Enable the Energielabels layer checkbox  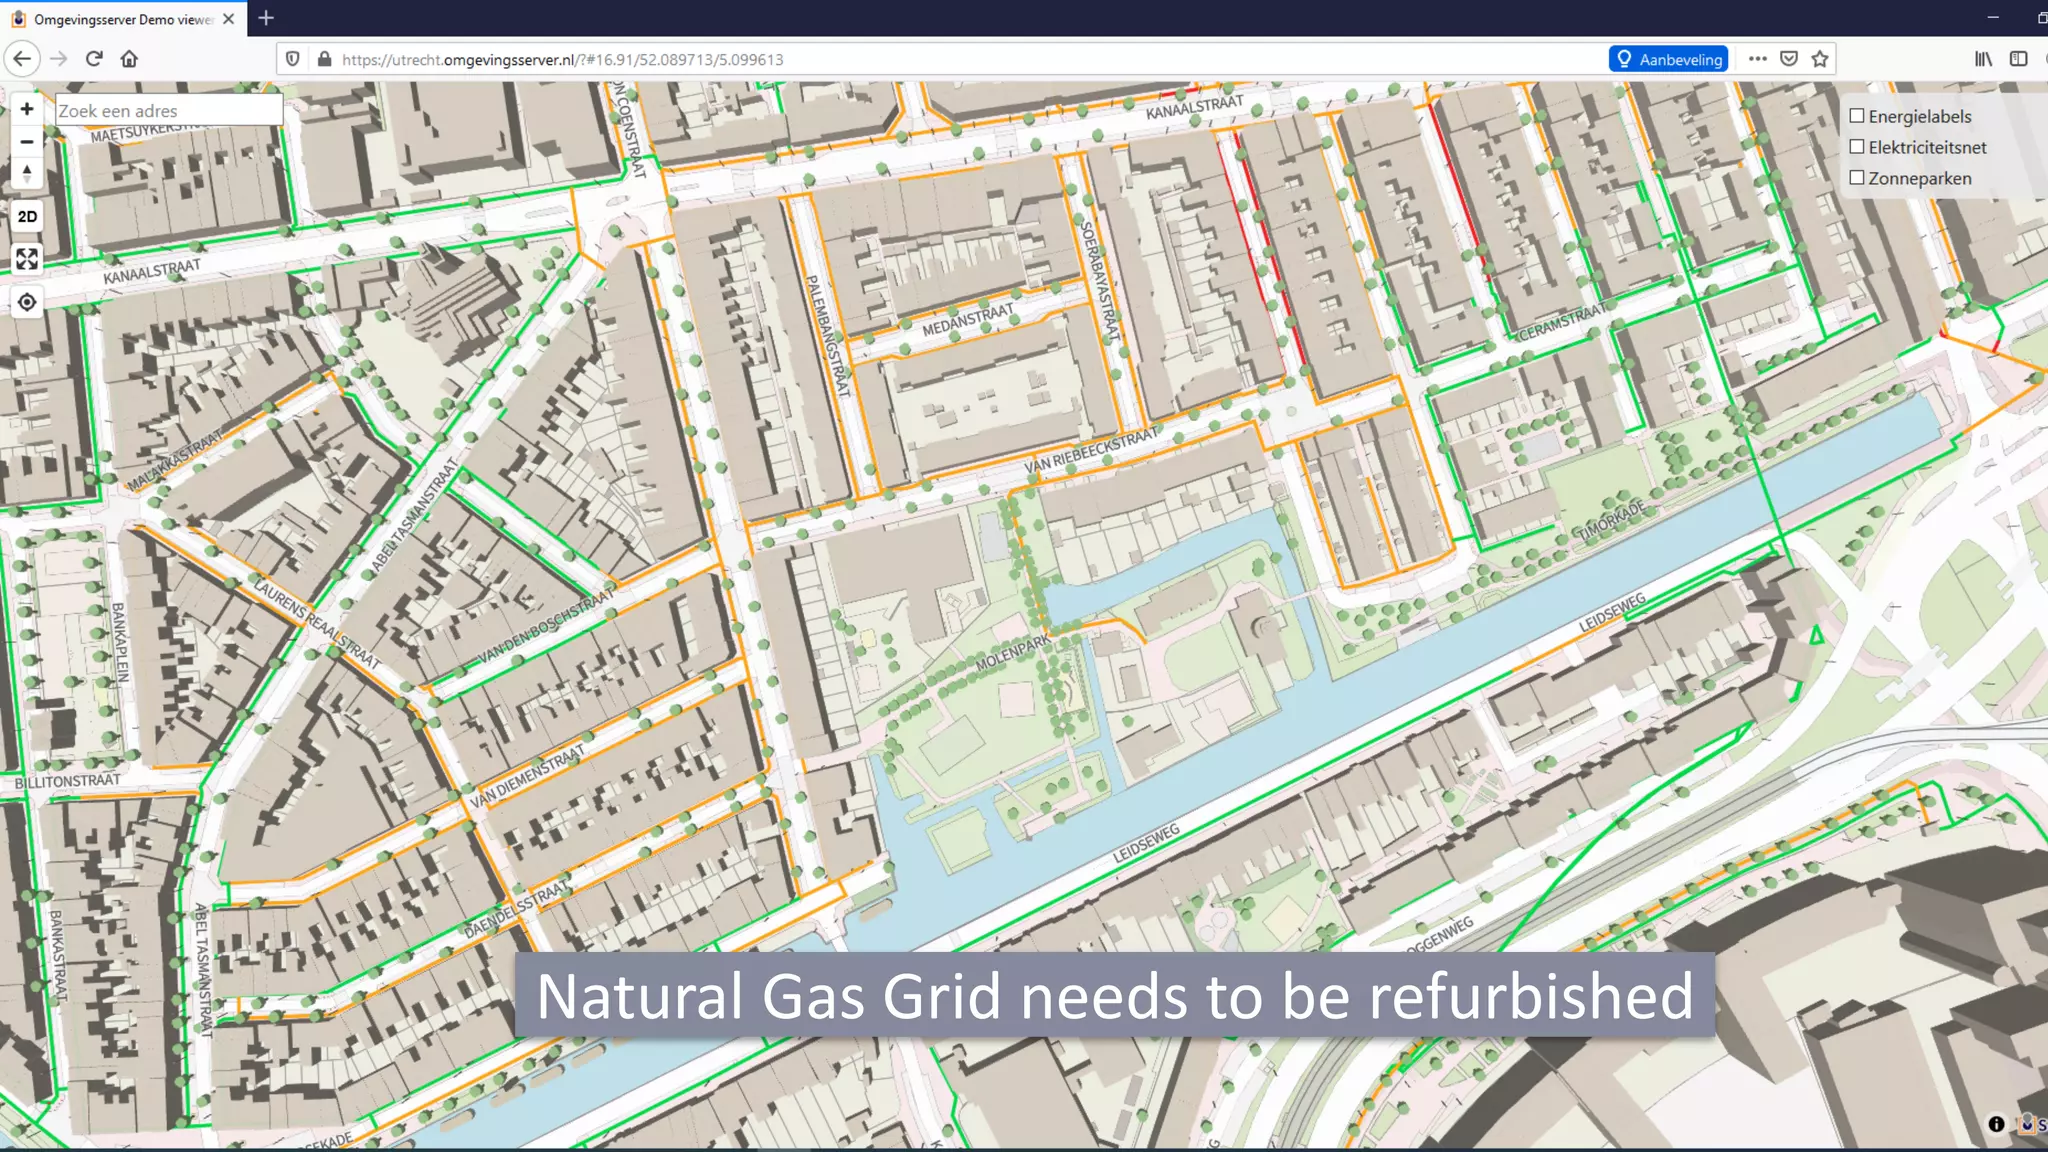pos(1857,116)
